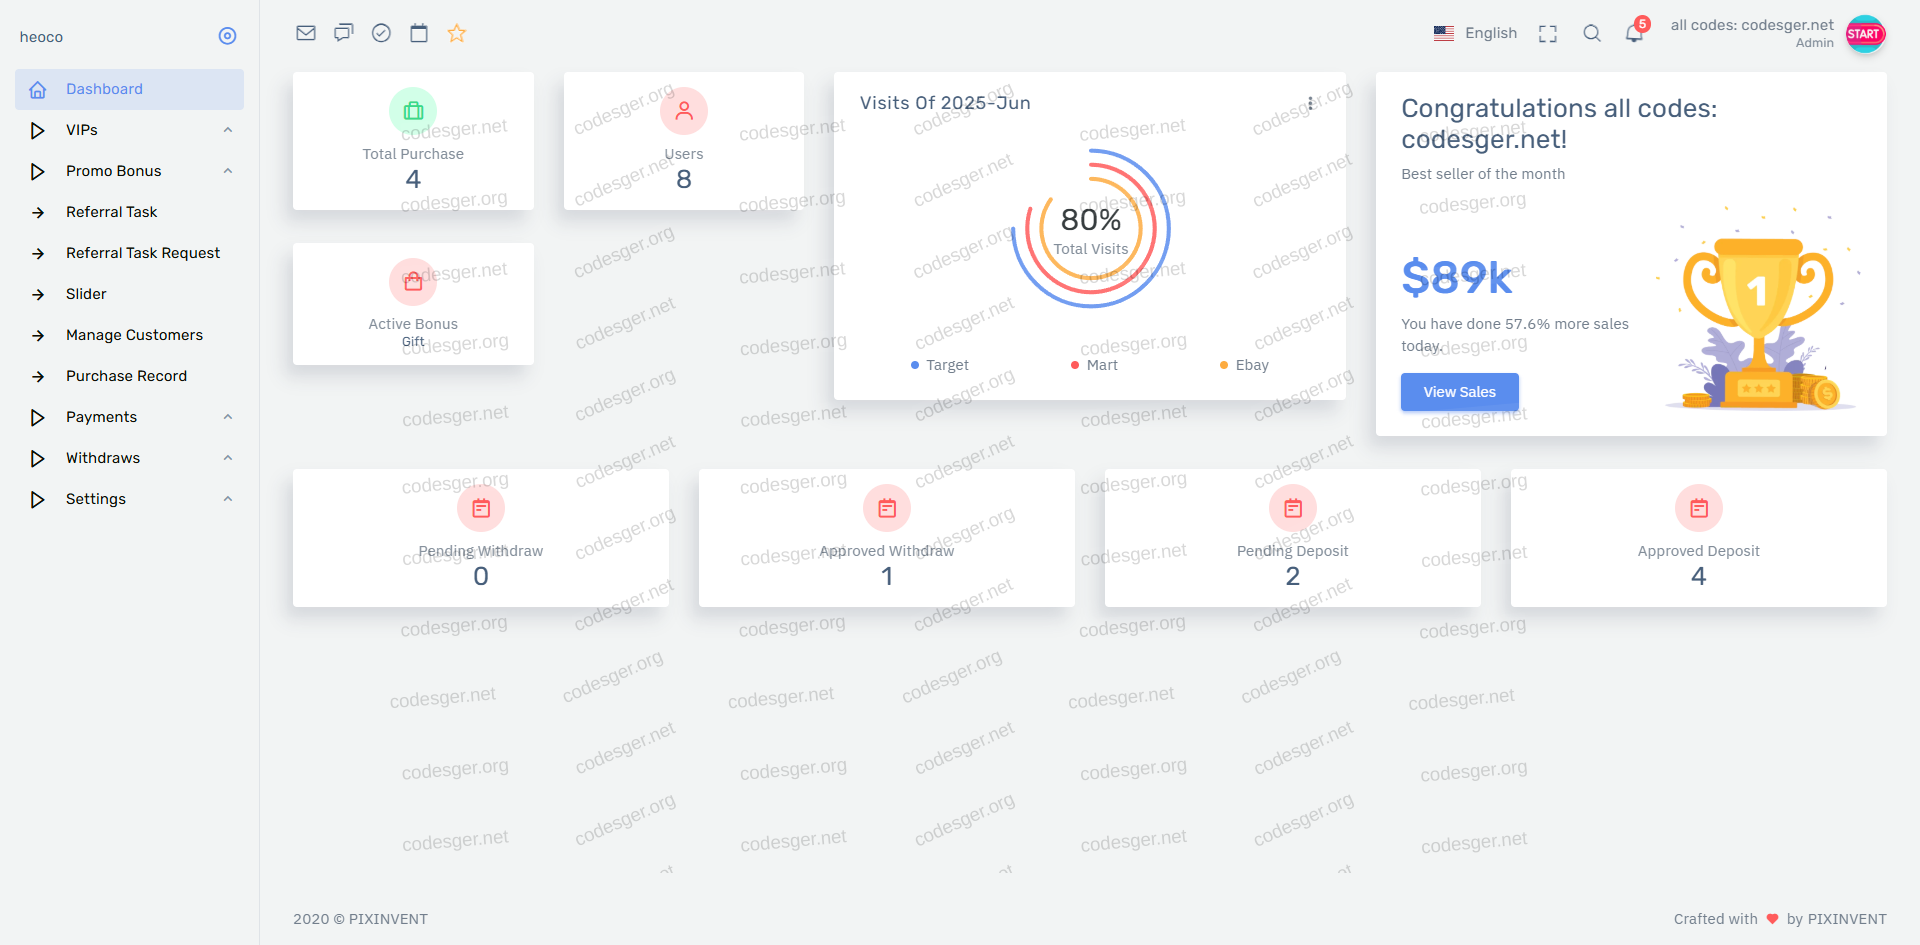1920x945 pixels.
Task: Click the 80% Total Visits radial chart
Action: (x=1090, y=229)
